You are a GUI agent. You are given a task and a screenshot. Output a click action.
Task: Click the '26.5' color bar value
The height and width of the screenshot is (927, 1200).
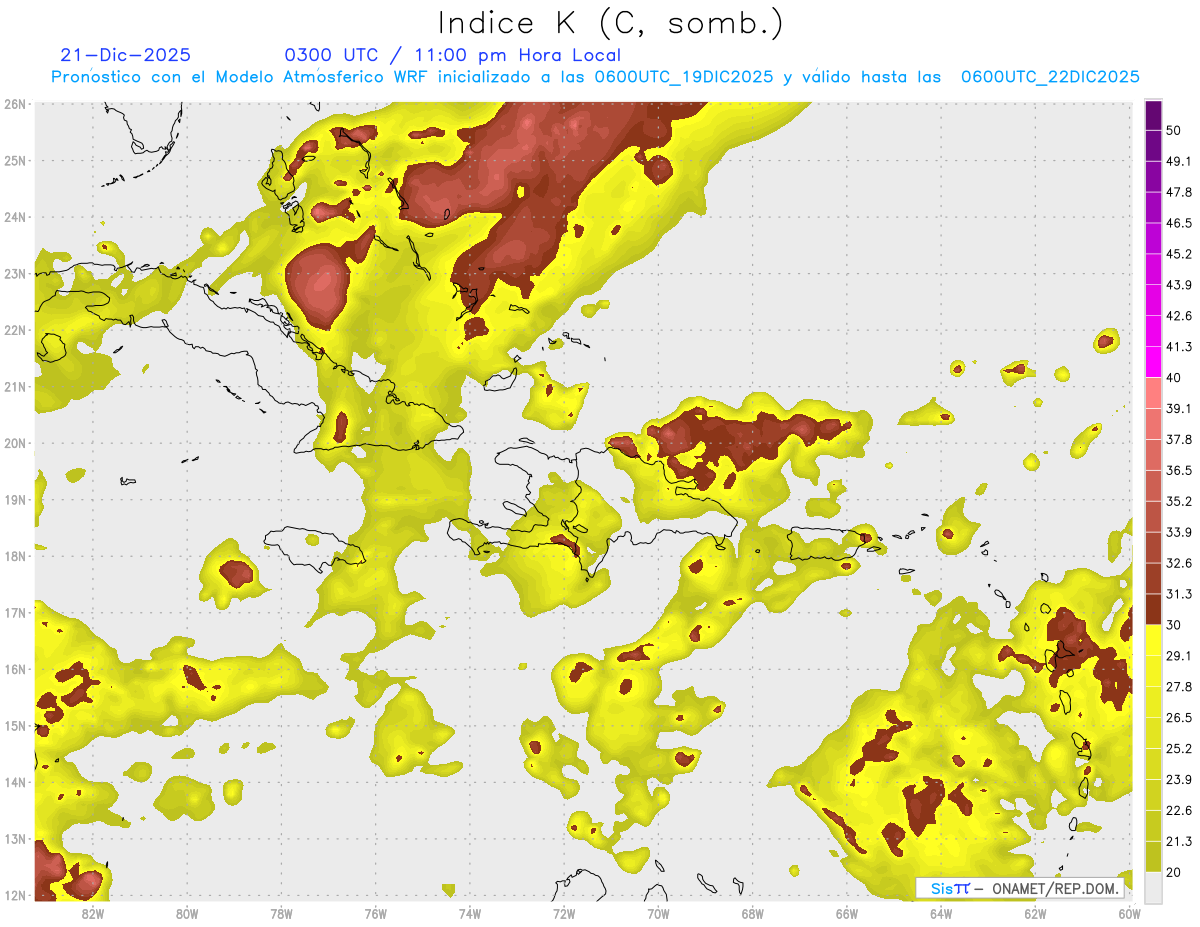pyautogui.click(x=1179, y=717)
